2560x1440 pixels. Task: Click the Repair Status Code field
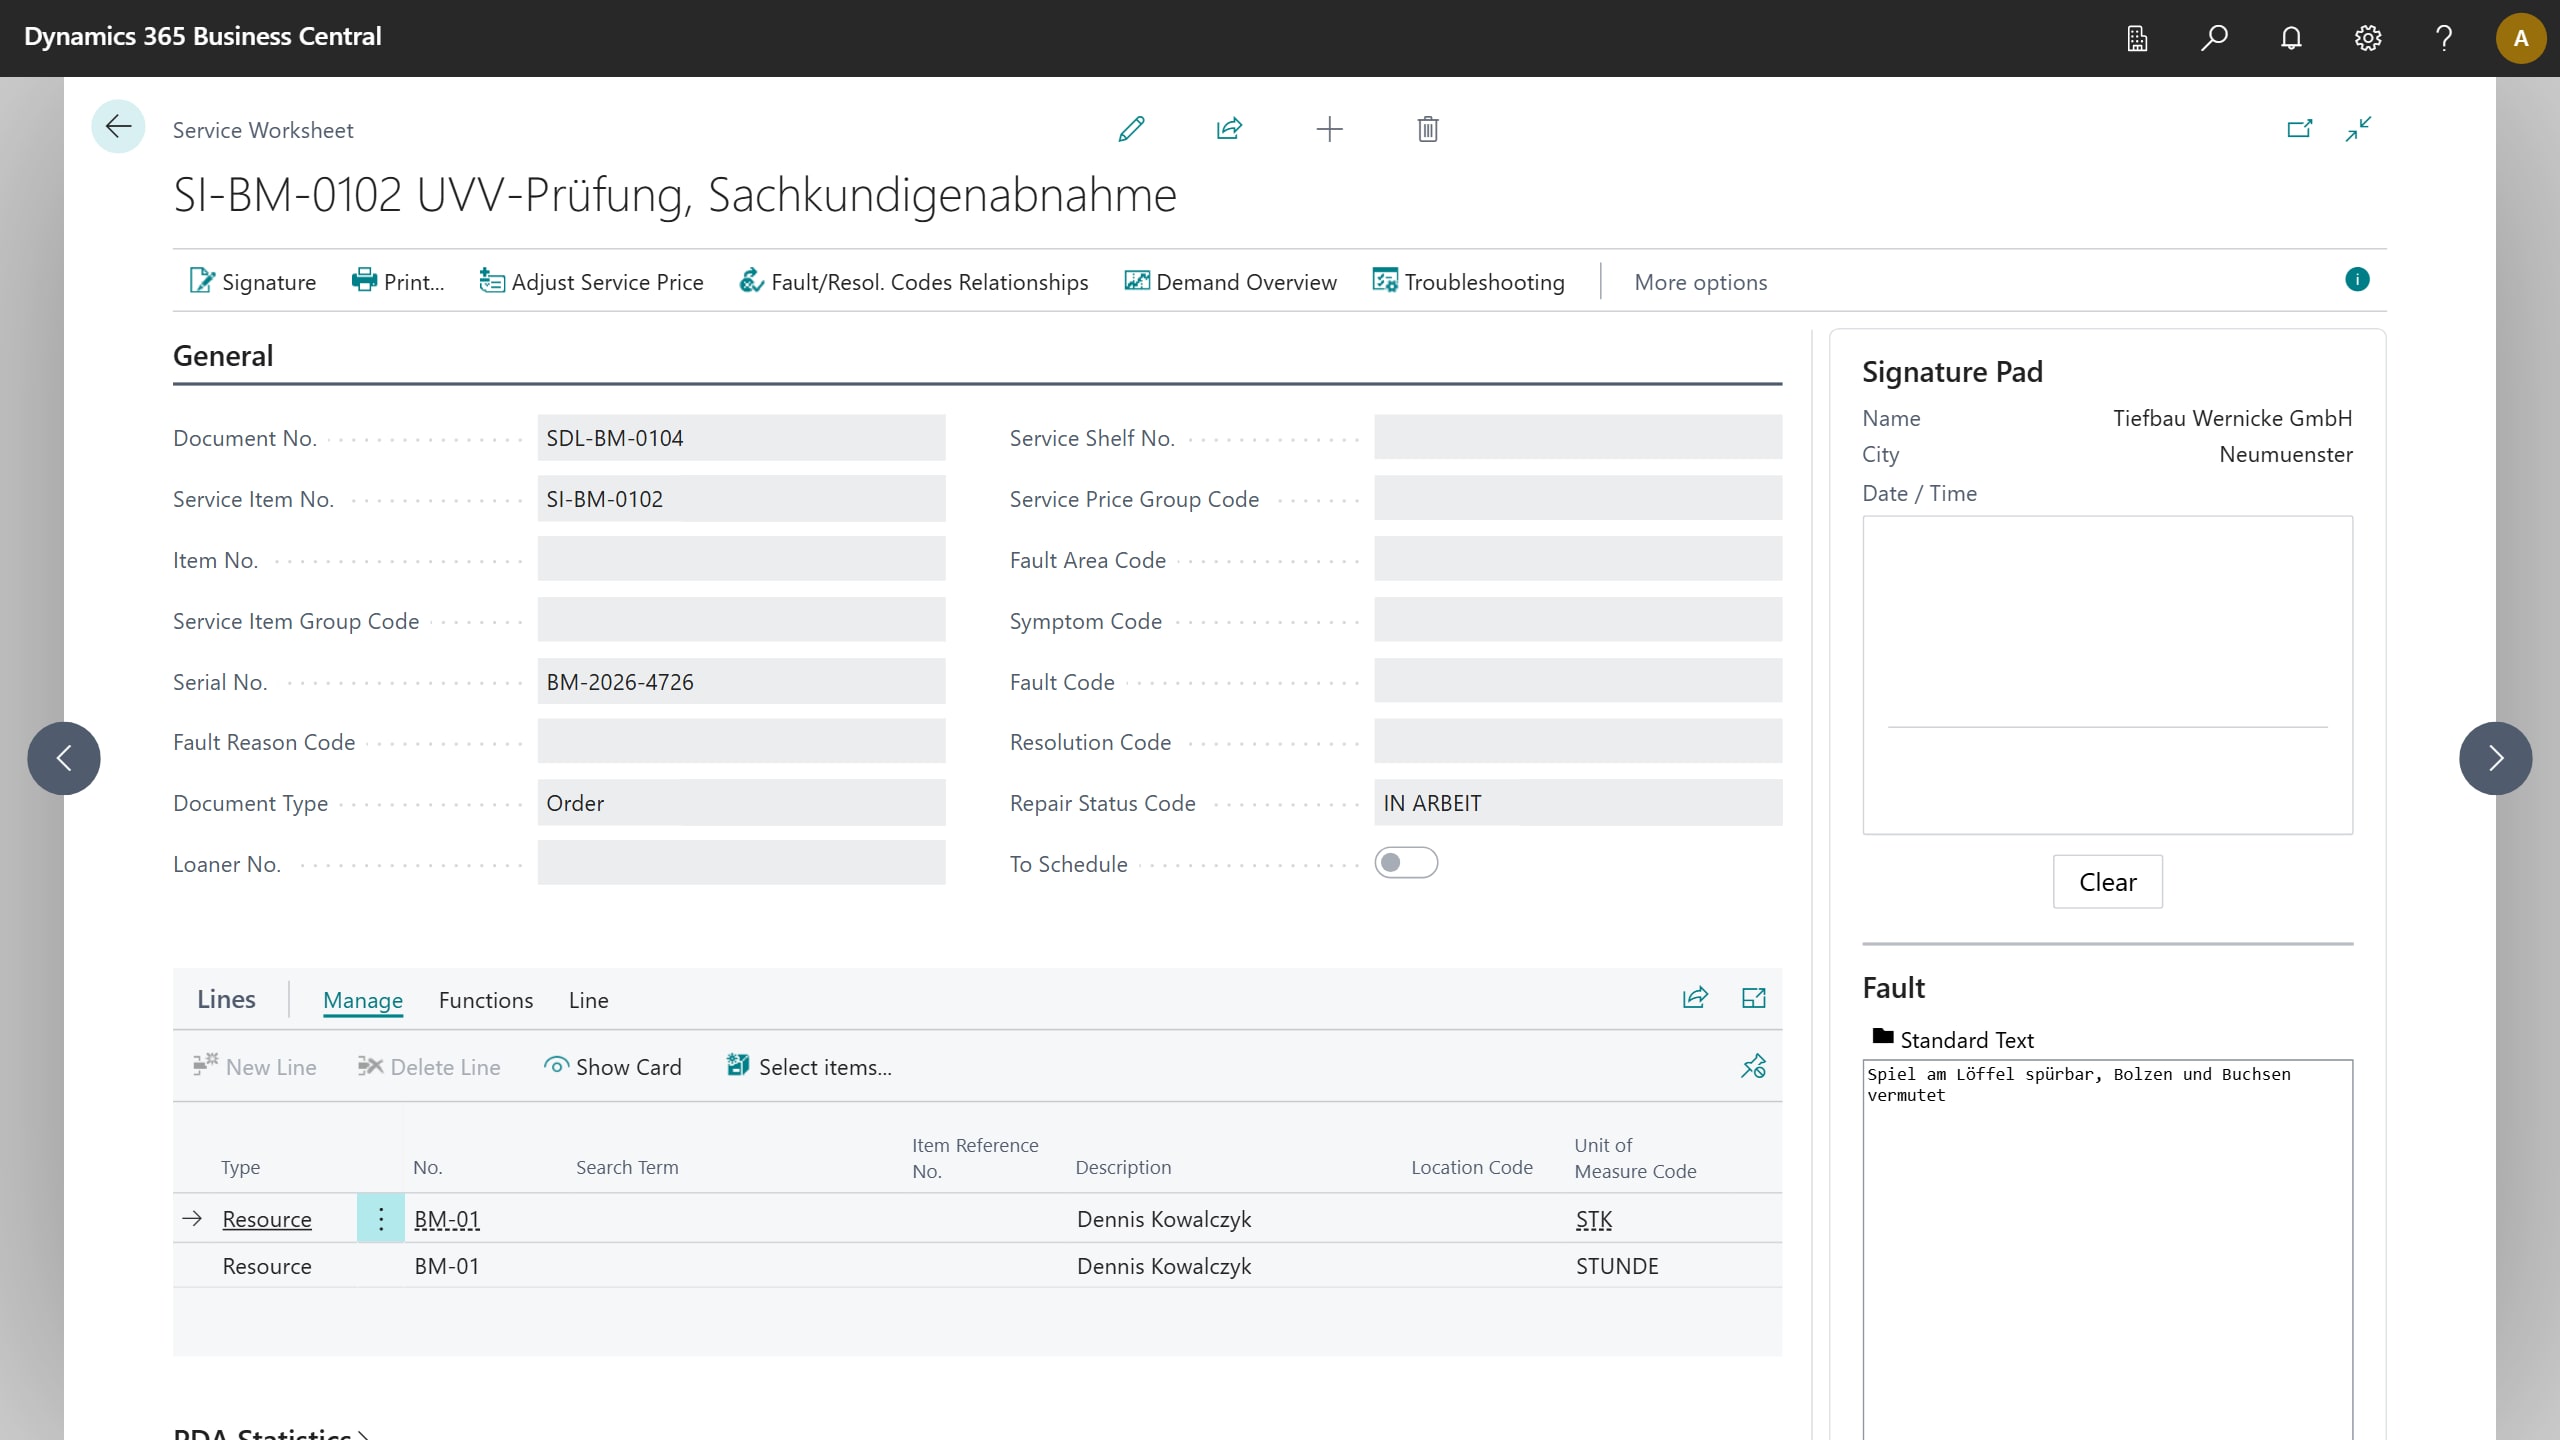(1578, 803)
